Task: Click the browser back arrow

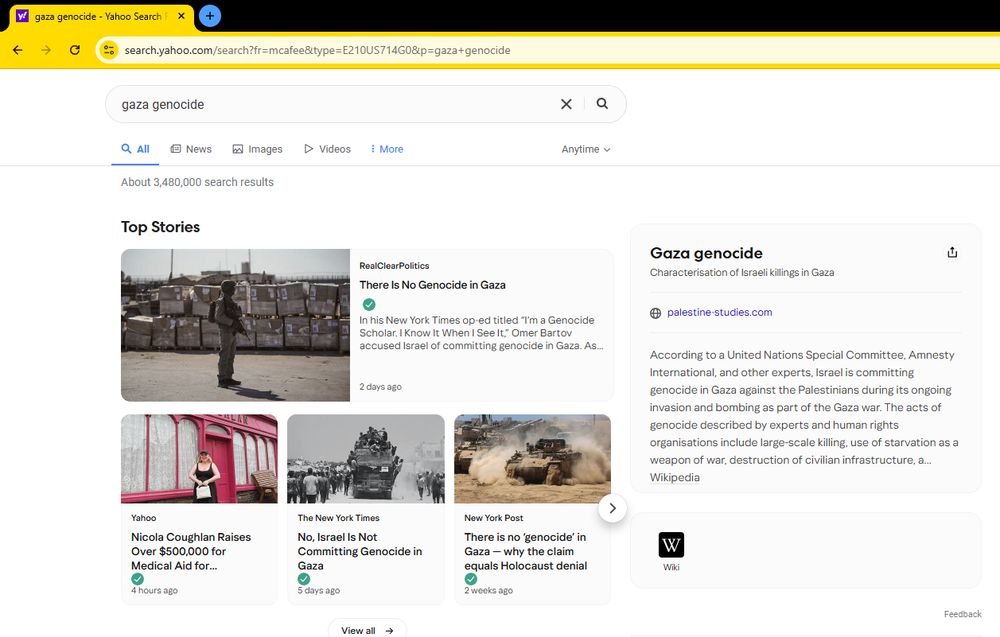Action: pos(17,50)
